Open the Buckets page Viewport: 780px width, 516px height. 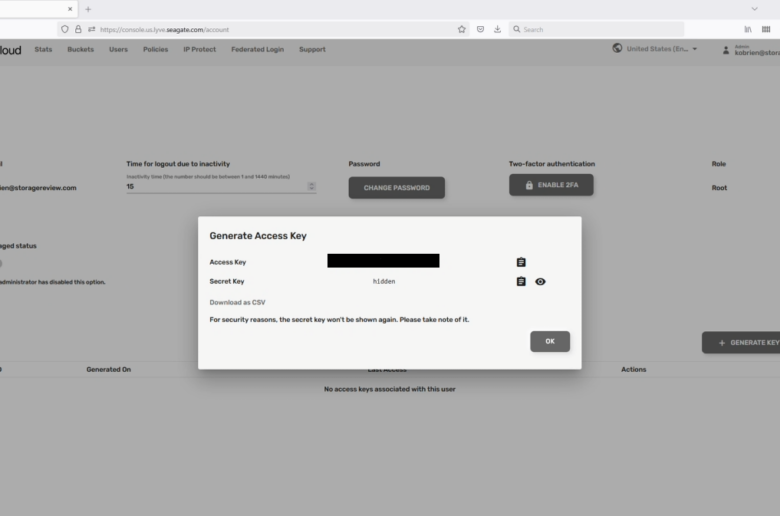pyautogui.click(x=81, y=49)
